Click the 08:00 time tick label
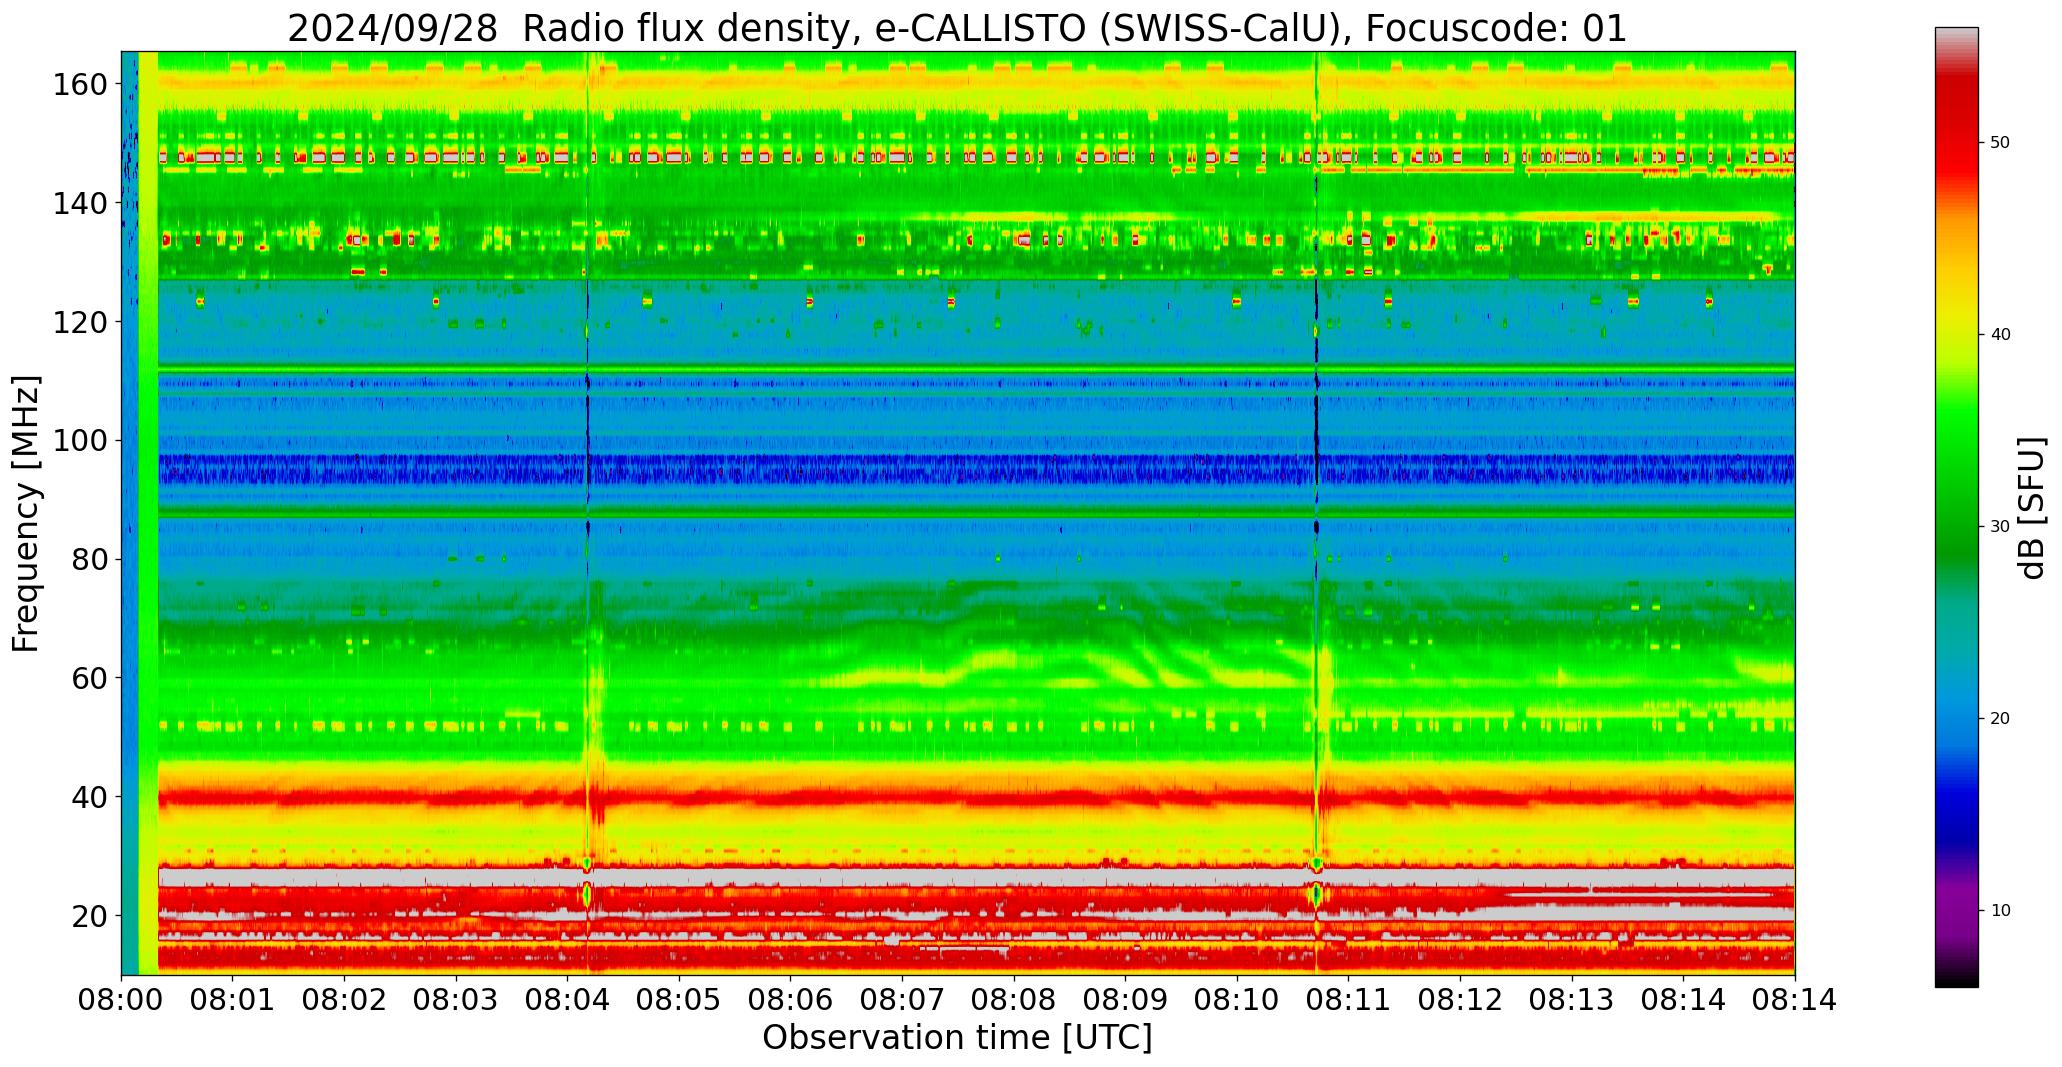This screenshot has height=1067, width=2062. [122, 1001]
